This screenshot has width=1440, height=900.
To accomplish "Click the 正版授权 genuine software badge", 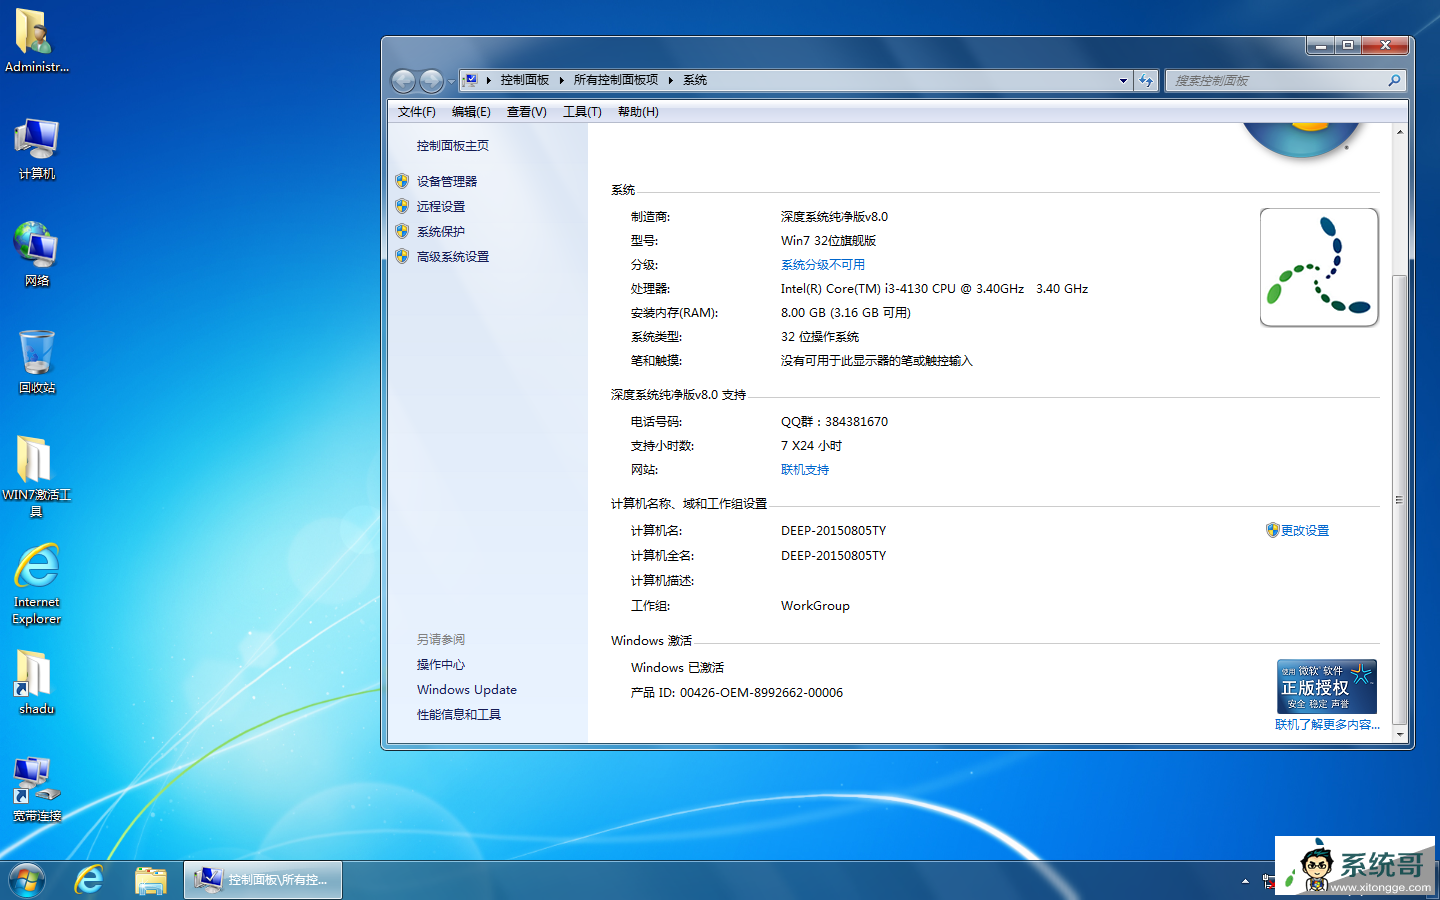I will [x=1327, y=686].
